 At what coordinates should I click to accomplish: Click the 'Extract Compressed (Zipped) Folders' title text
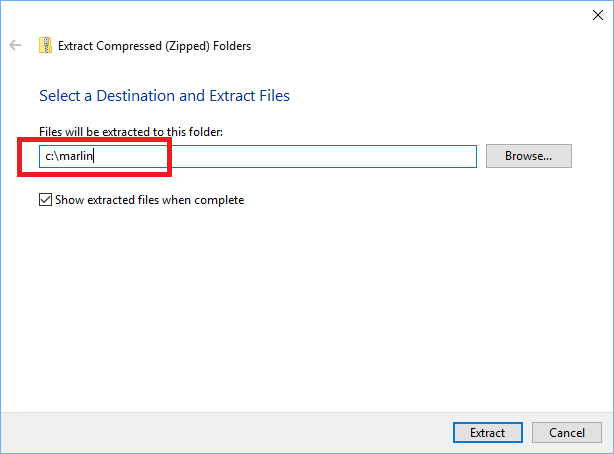[x=155, y=45]
